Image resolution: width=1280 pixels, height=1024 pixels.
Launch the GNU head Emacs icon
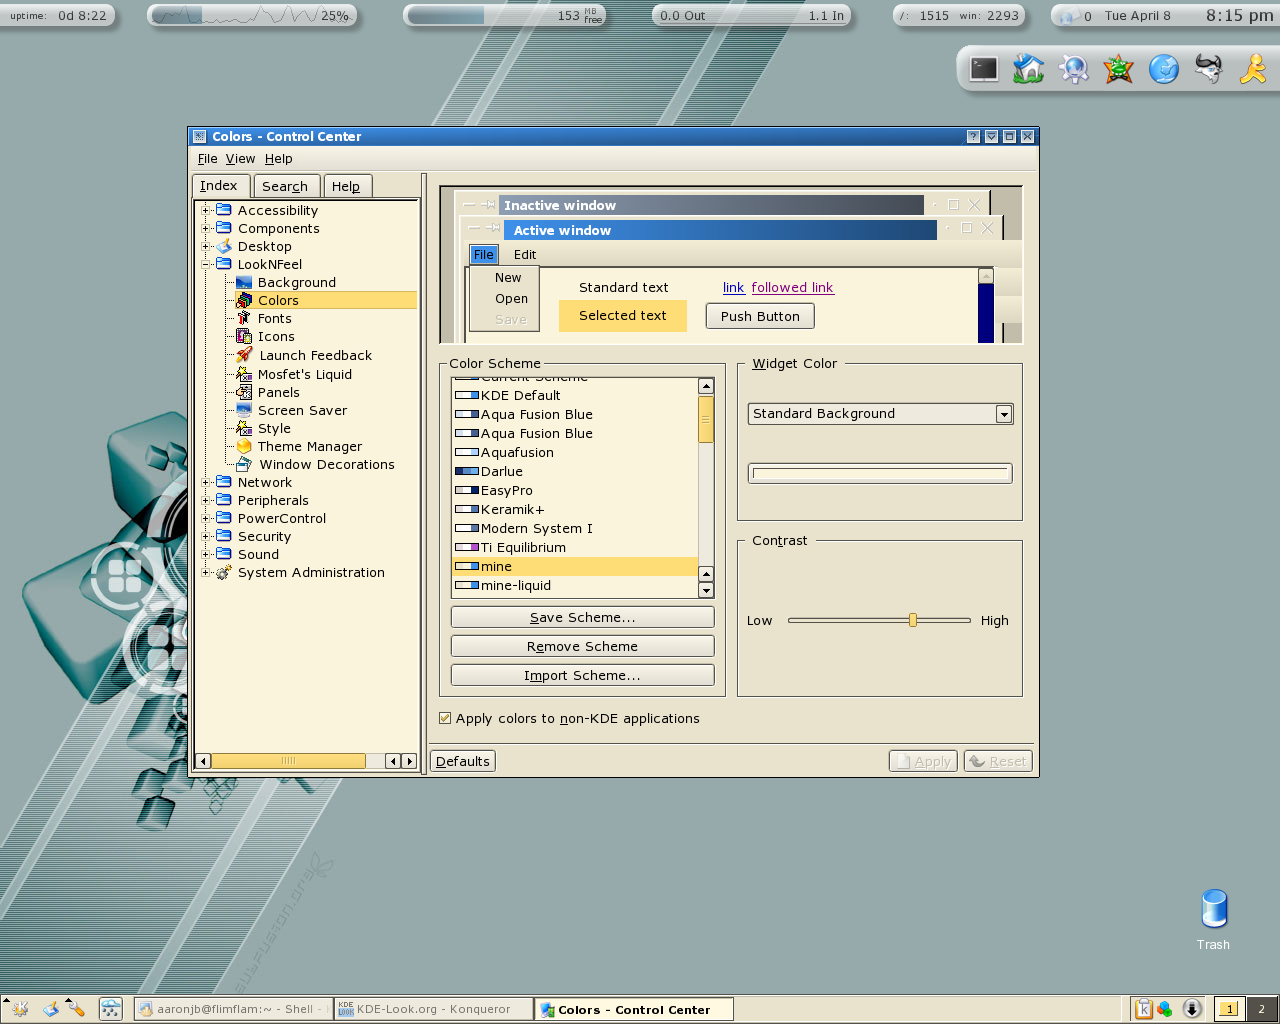(x=1208, y=69)
